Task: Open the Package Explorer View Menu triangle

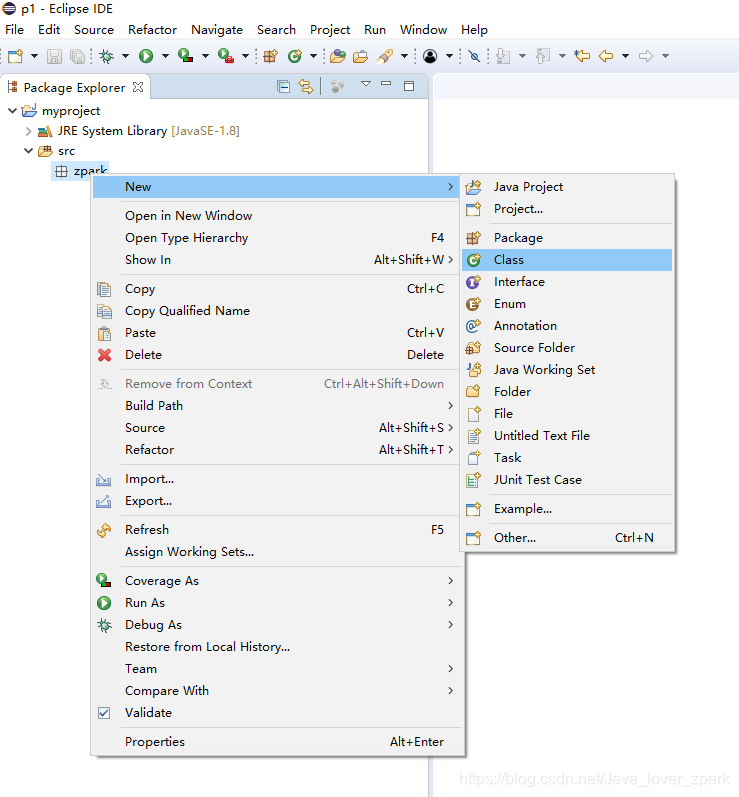Action: pyautogui.click(x=366, y=84)
